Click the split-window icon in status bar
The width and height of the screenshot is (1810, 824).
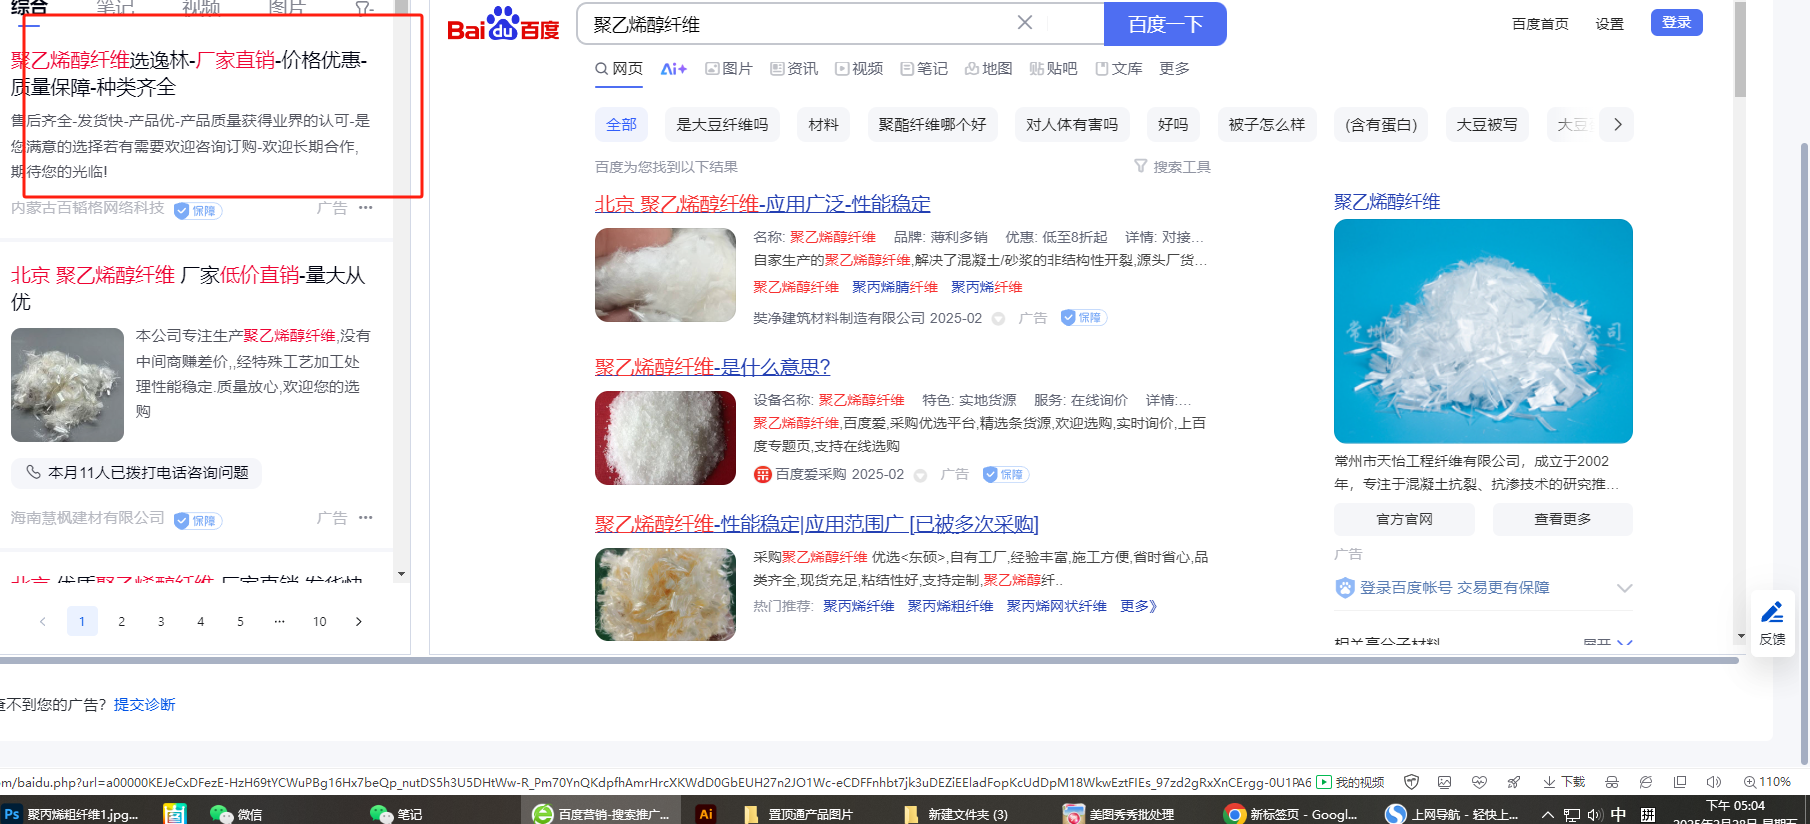tap(1680, 782)
